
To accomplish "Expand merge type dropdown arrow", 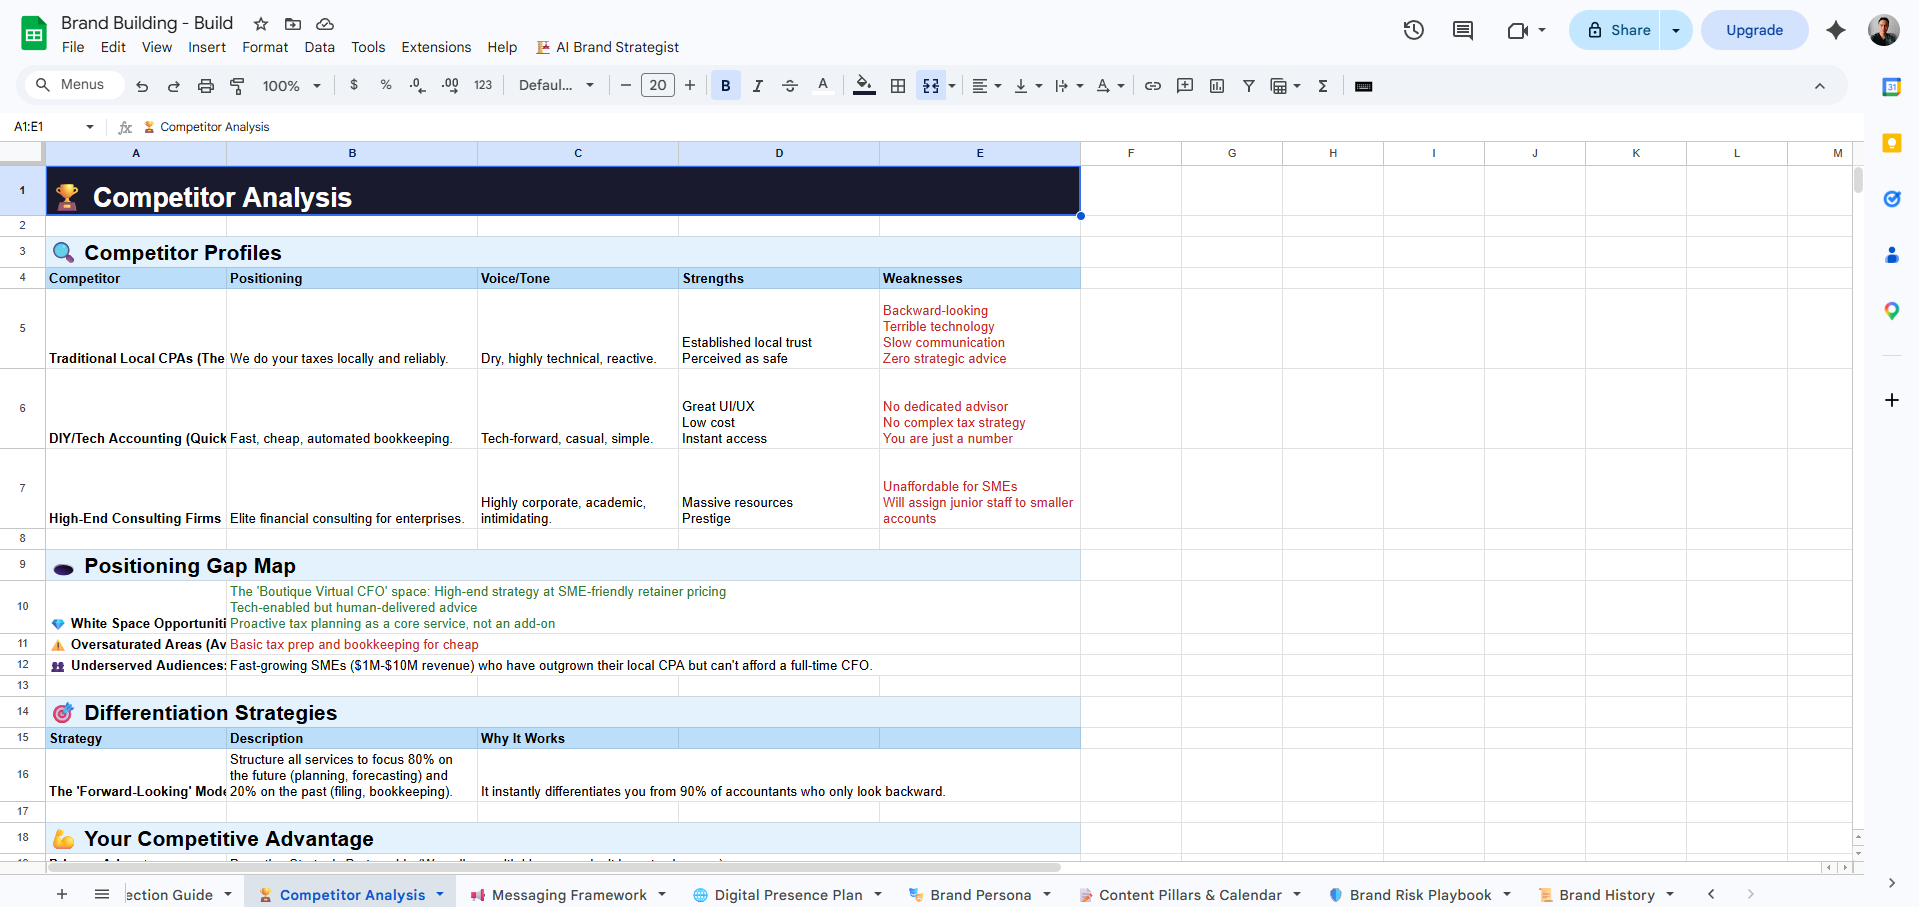I will coord(952,86).
